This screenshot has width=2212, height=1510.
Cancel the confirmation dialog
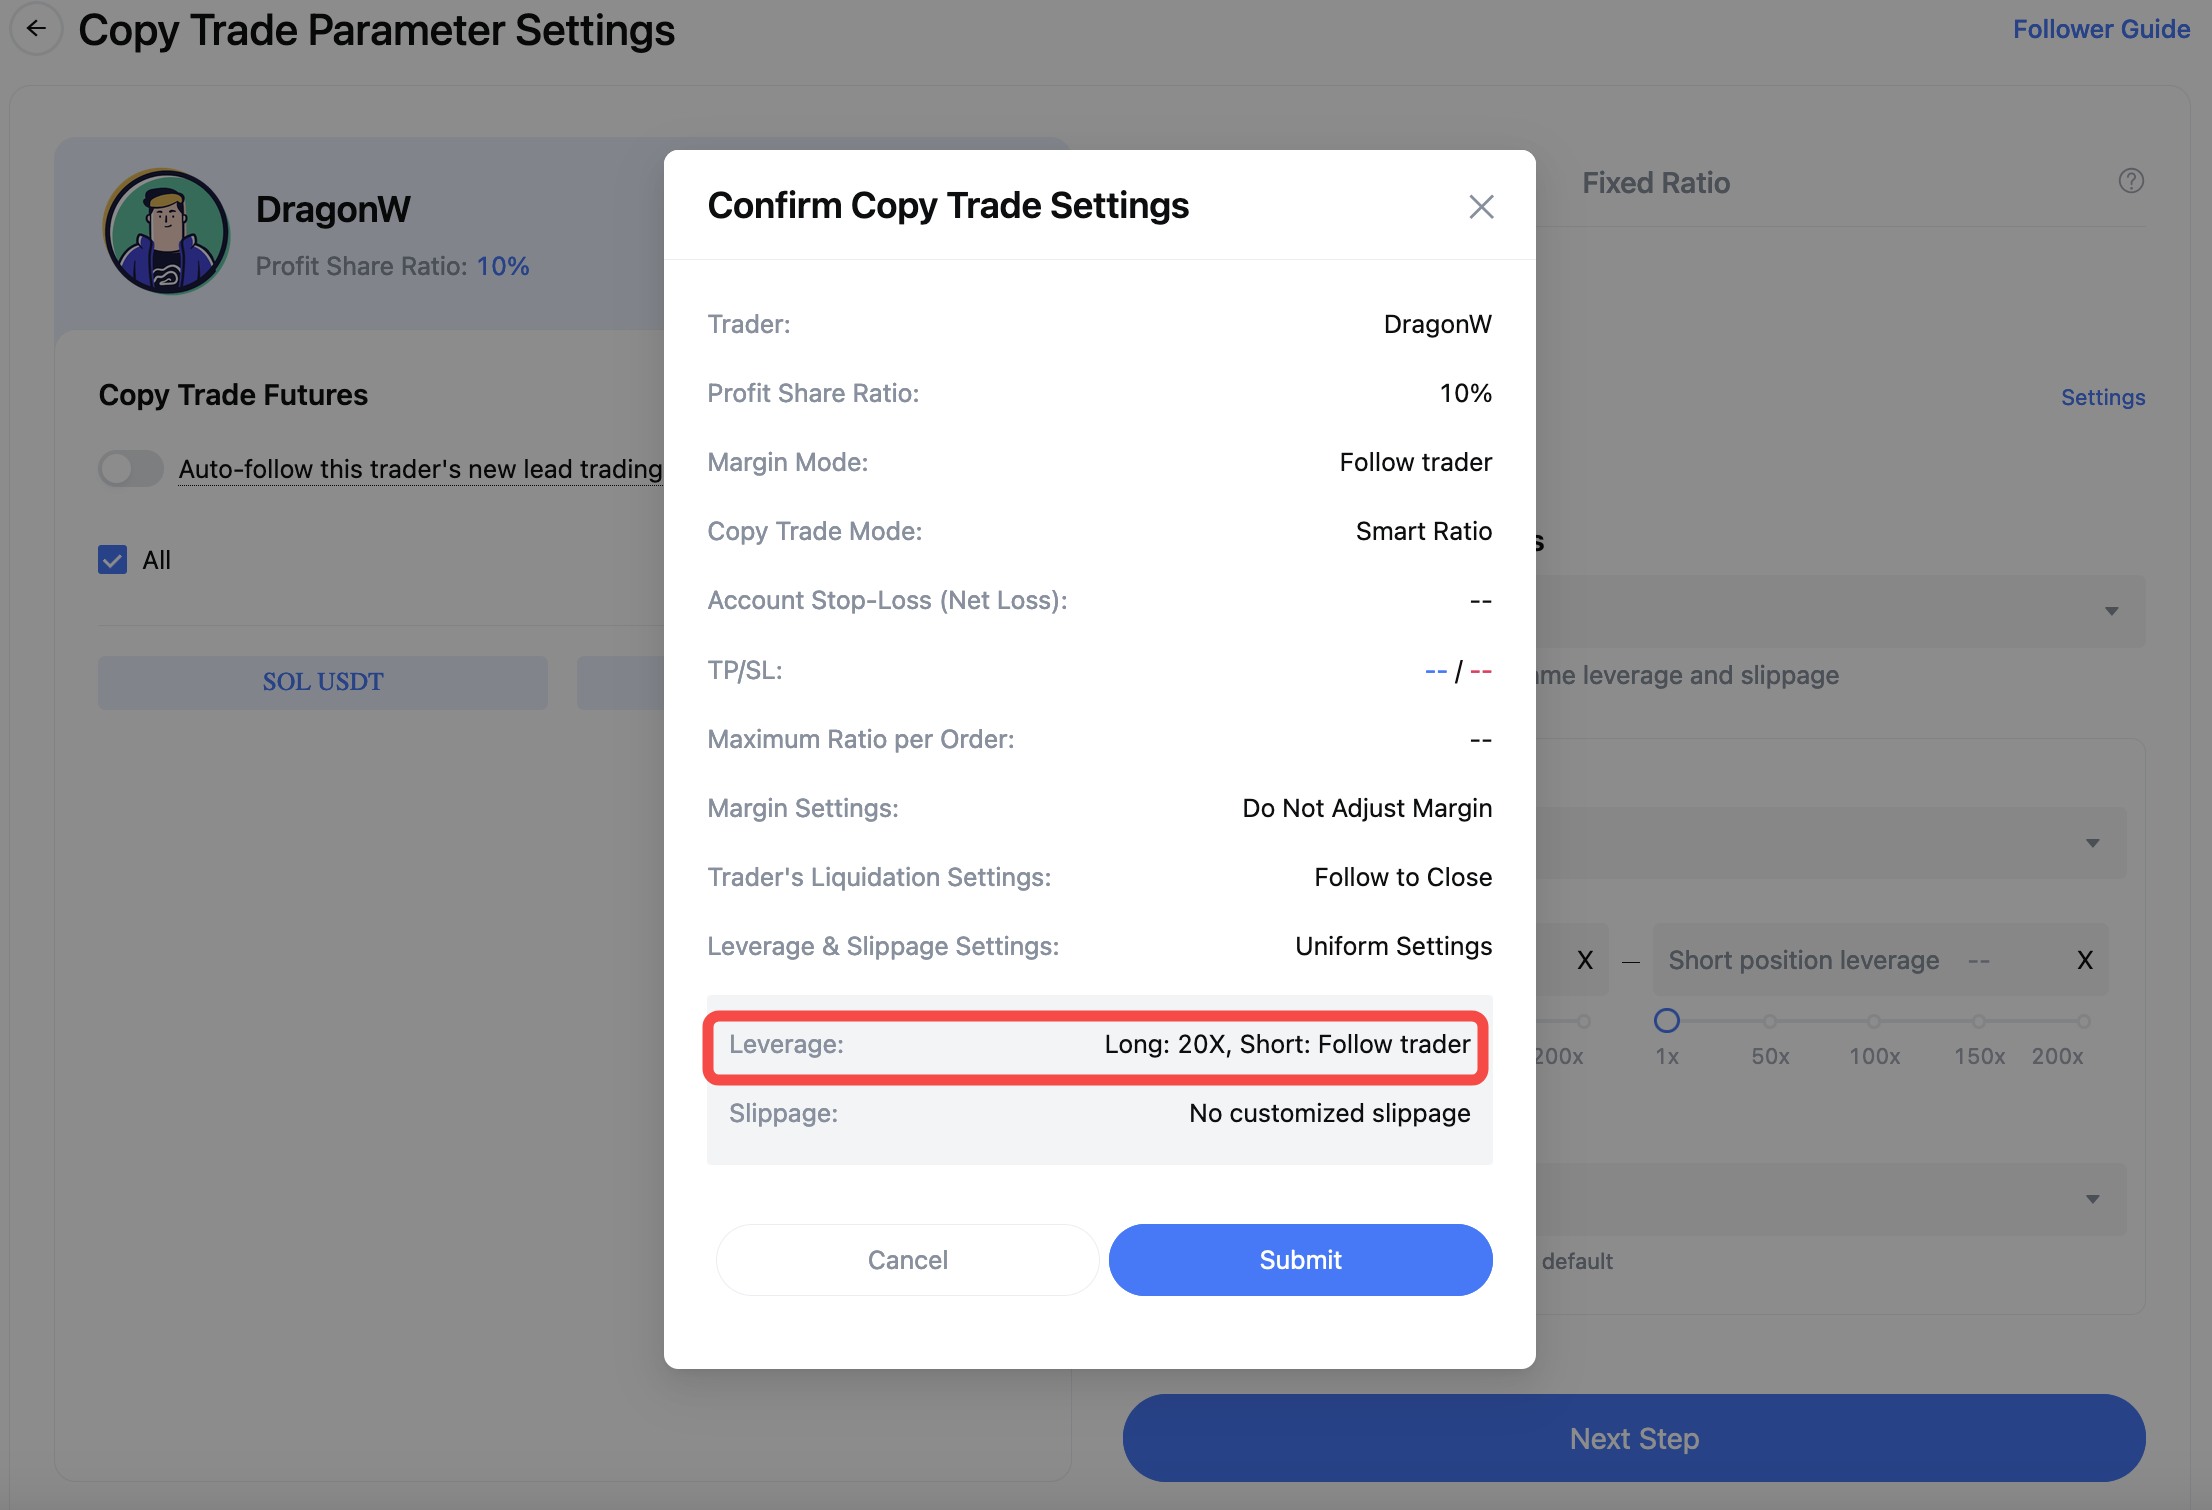point(907,1260)
